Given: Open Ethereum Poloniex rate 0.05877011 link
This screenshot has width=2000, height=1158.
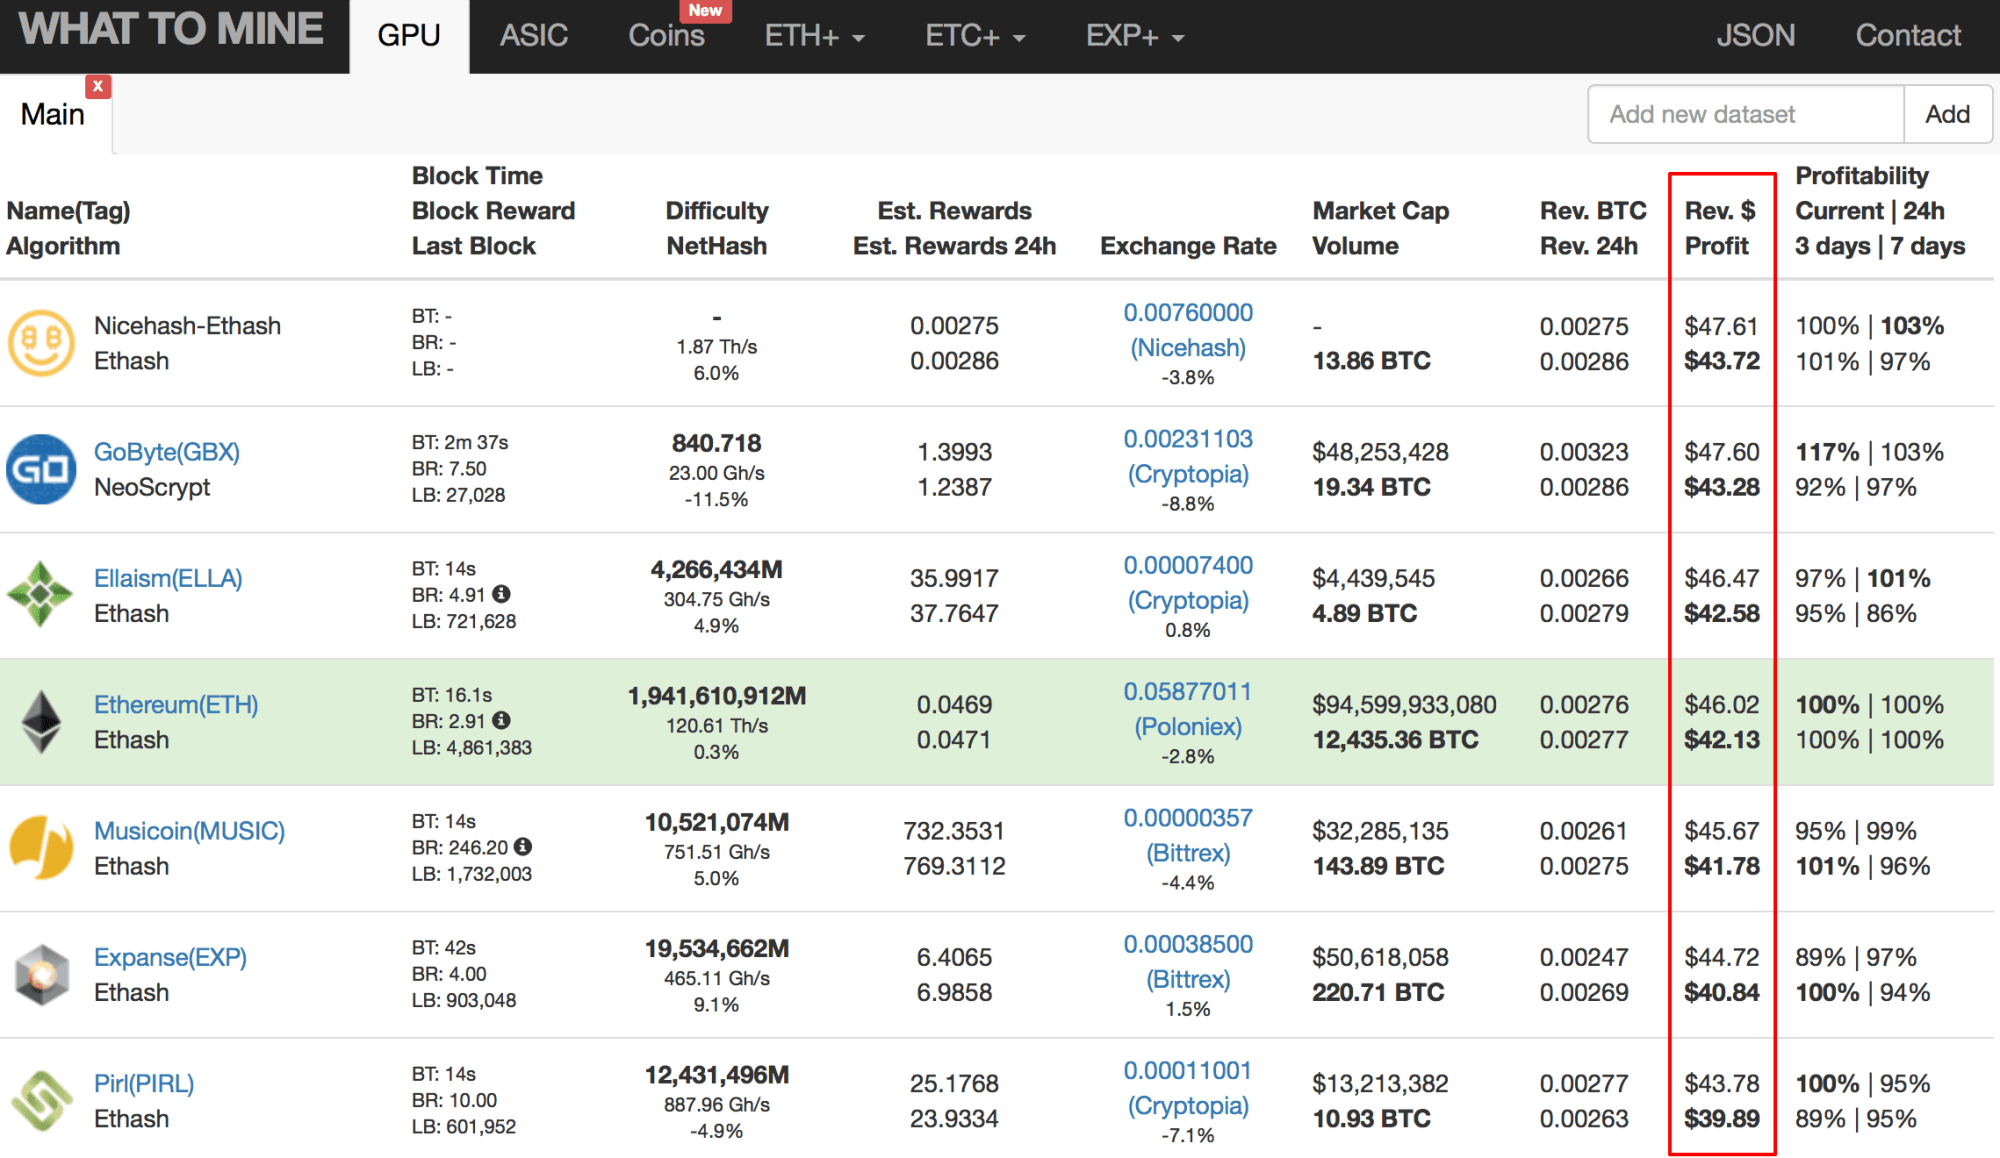Looking at the screenshot, I should (x=1188, y=691).
